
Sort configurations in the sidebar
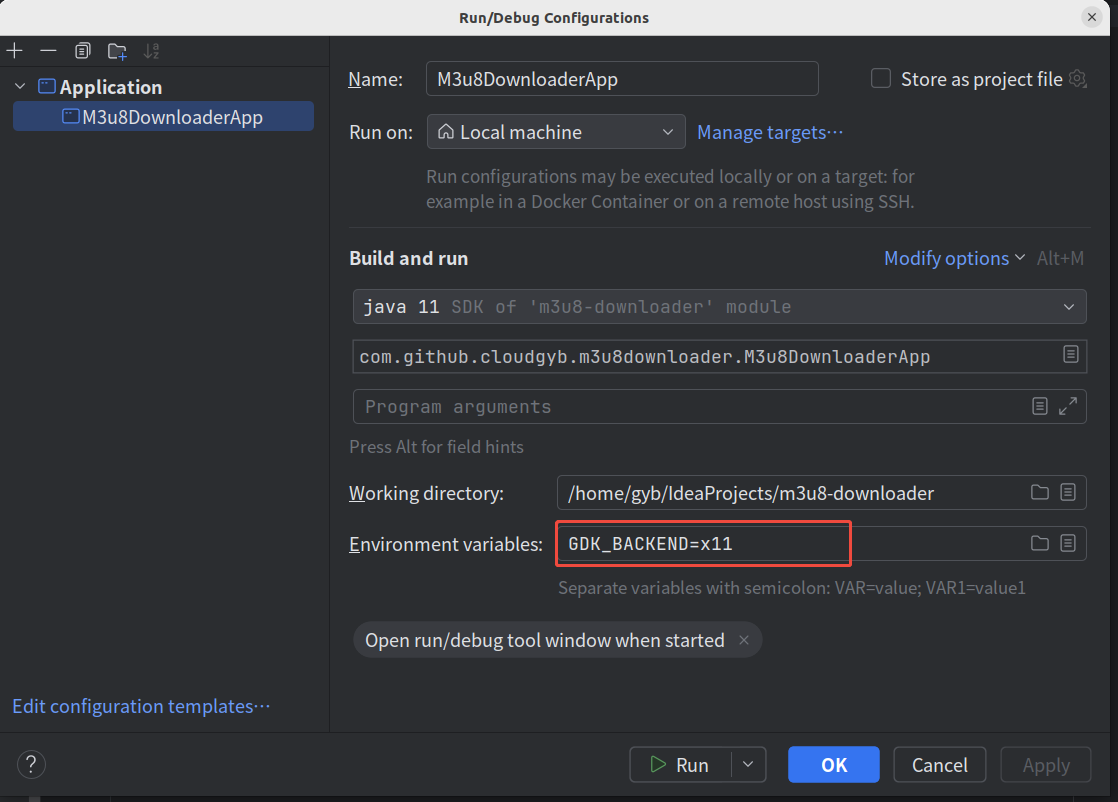point(150,50)
